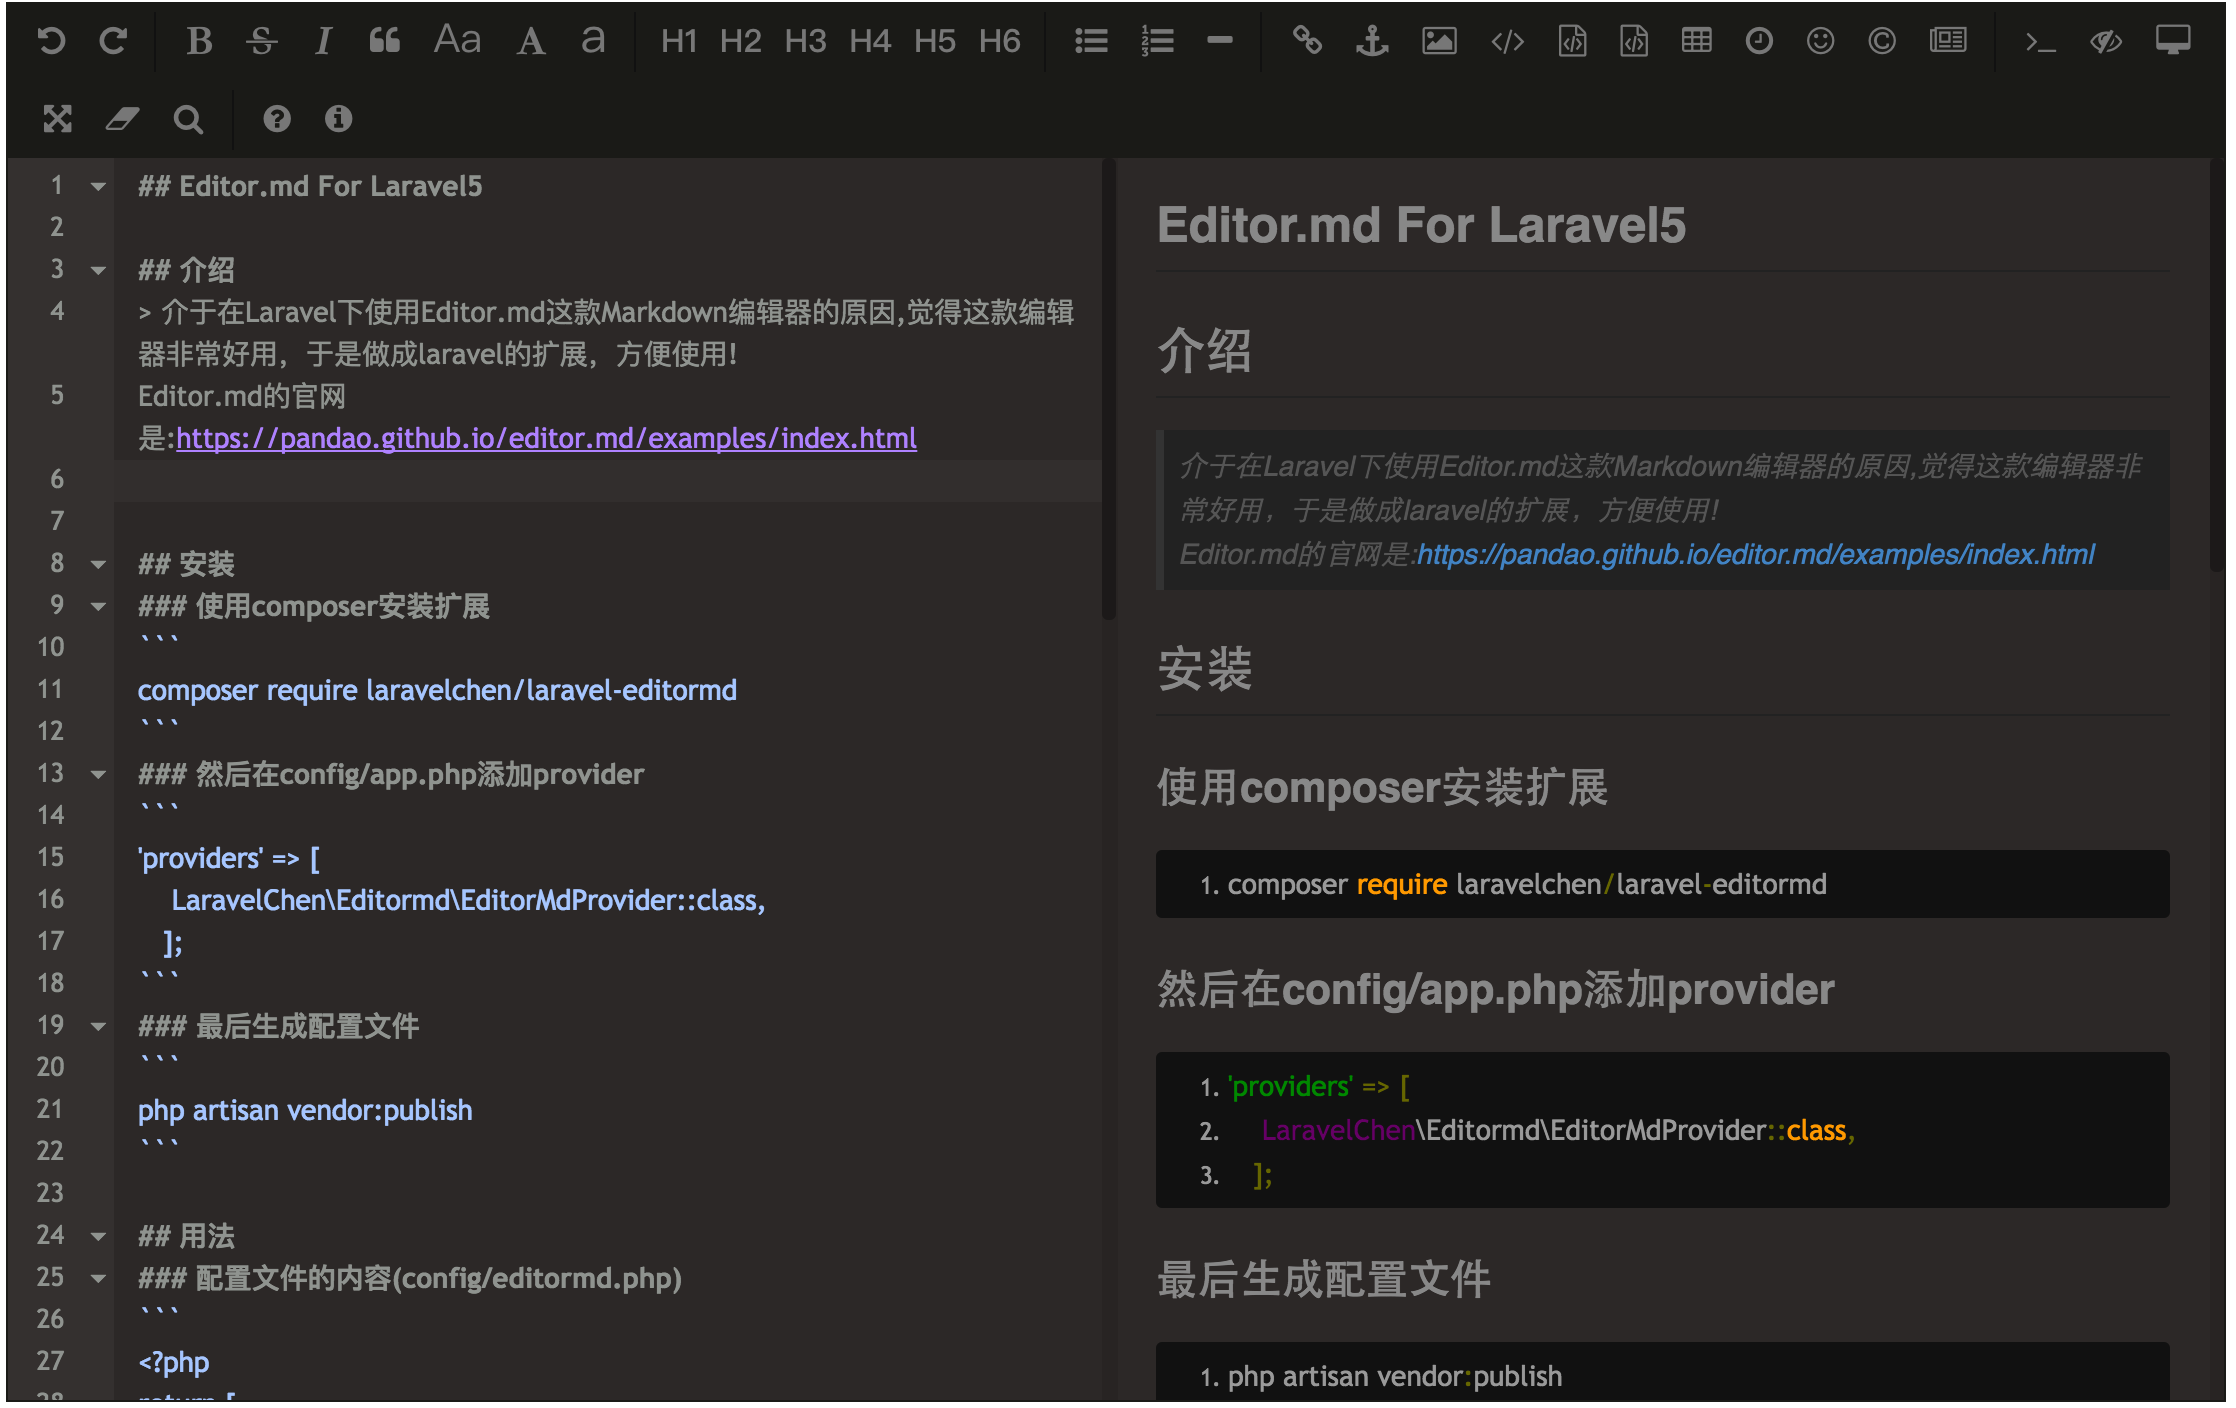Viewport: 2236px width, 1408px height.
Task: Click the composer require line in editor
Action: (437, 691)
